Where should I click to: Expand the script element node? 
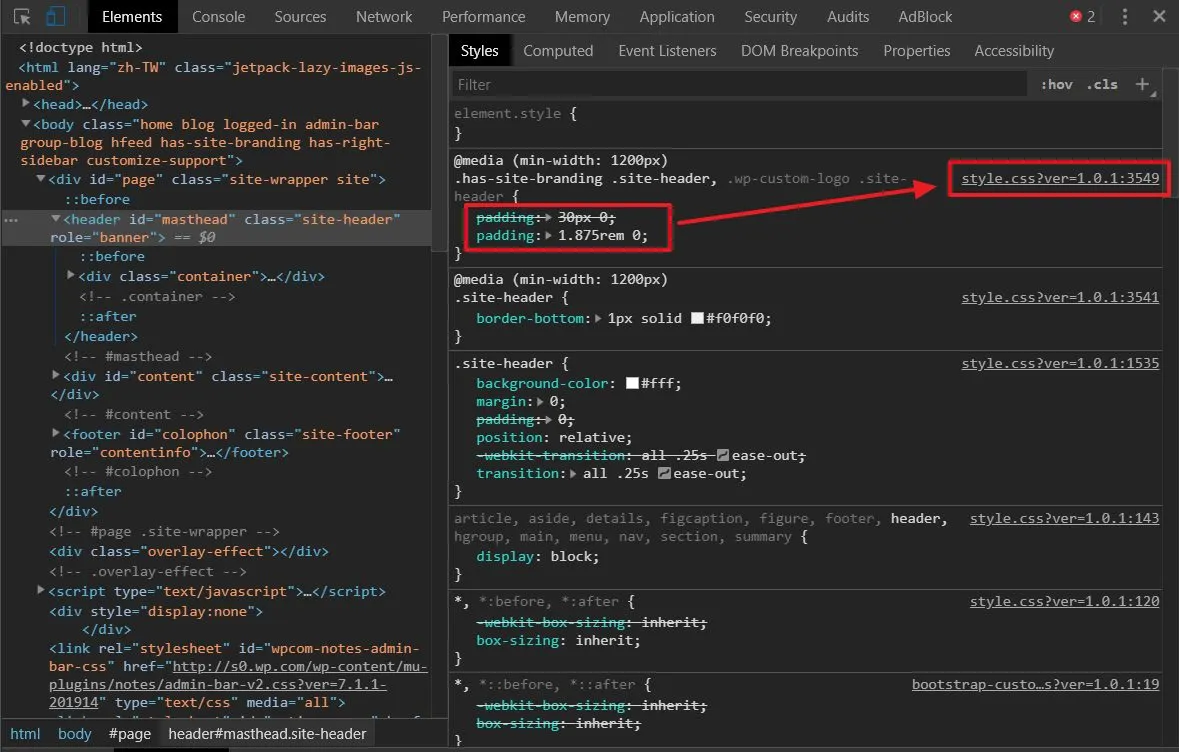pyautogui.click(x=41, y=590)
